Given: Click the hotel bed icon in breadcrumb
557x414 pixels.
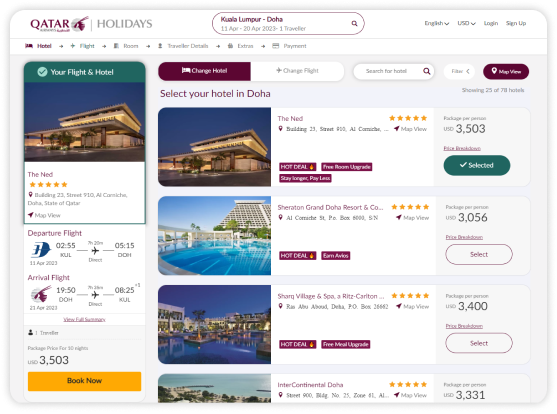Looking at the screenshot, I should point(29,46).
